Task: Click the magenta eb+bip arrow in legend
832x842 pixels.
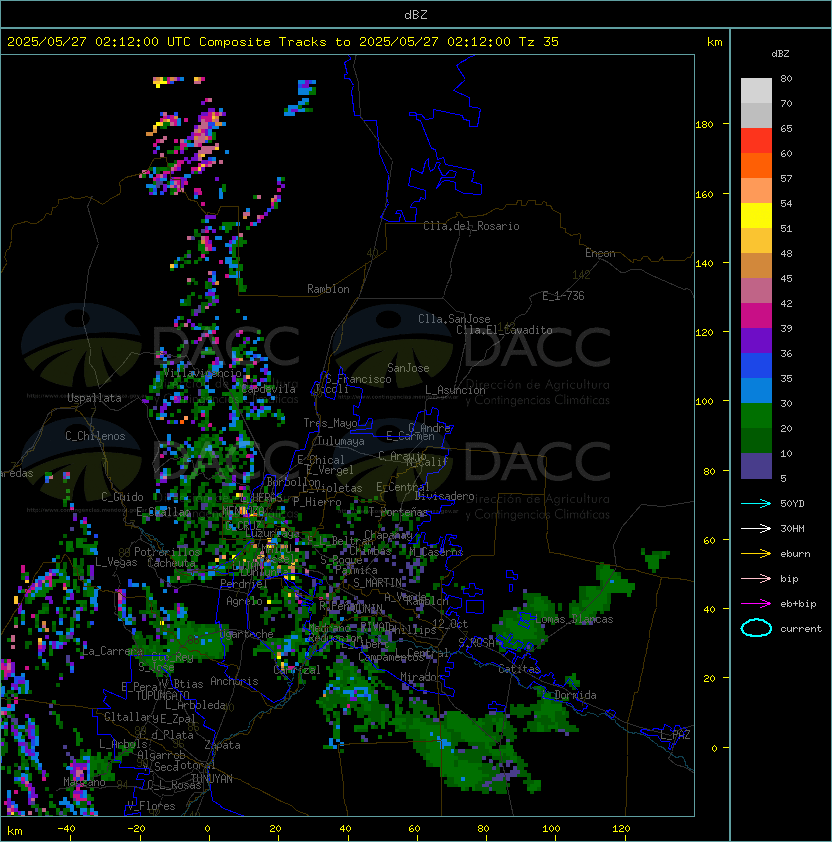Action: 756,604
